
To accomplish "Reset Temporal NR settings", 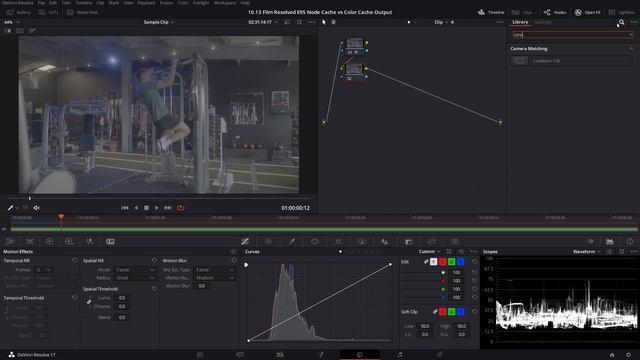I will (75, 260).
